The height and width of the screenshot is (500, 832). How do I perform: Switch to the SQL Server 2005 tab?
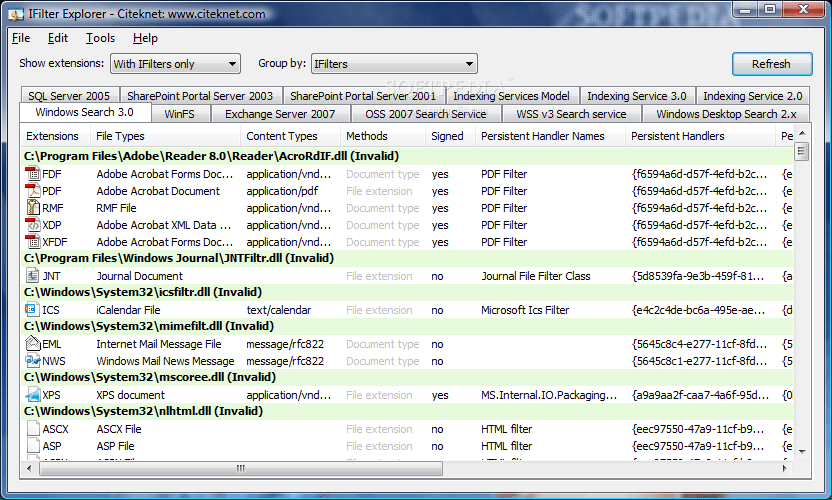[69, 96]
